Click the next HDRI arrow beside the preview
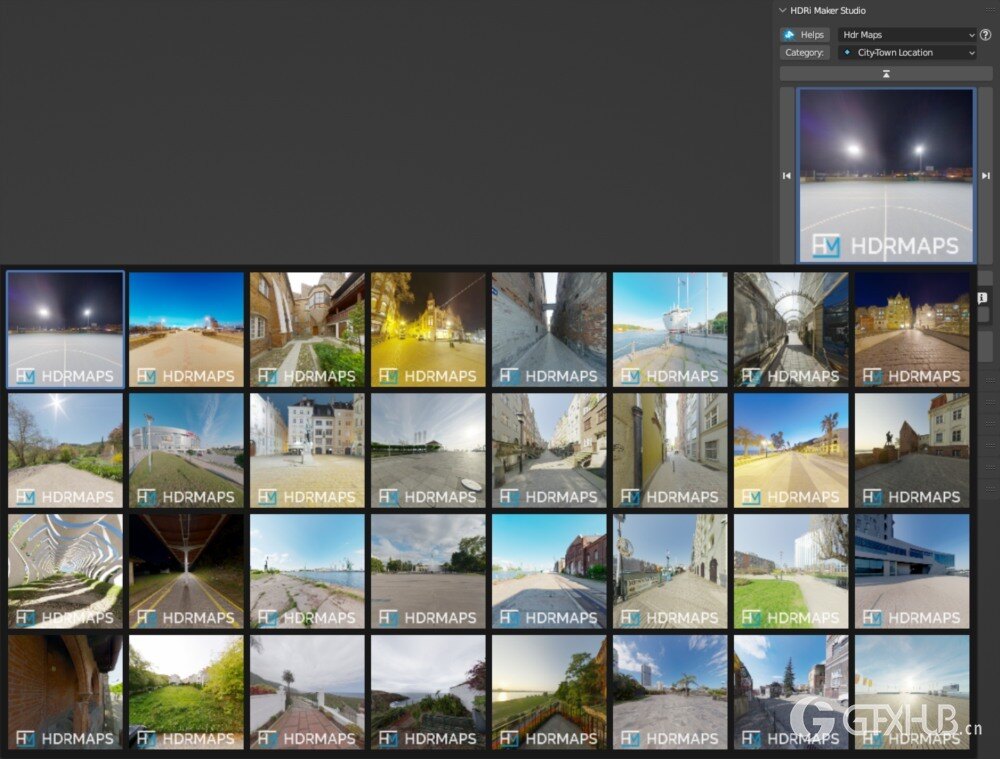1000x759 pixels. pyautogui.click(x=987, y=176)
